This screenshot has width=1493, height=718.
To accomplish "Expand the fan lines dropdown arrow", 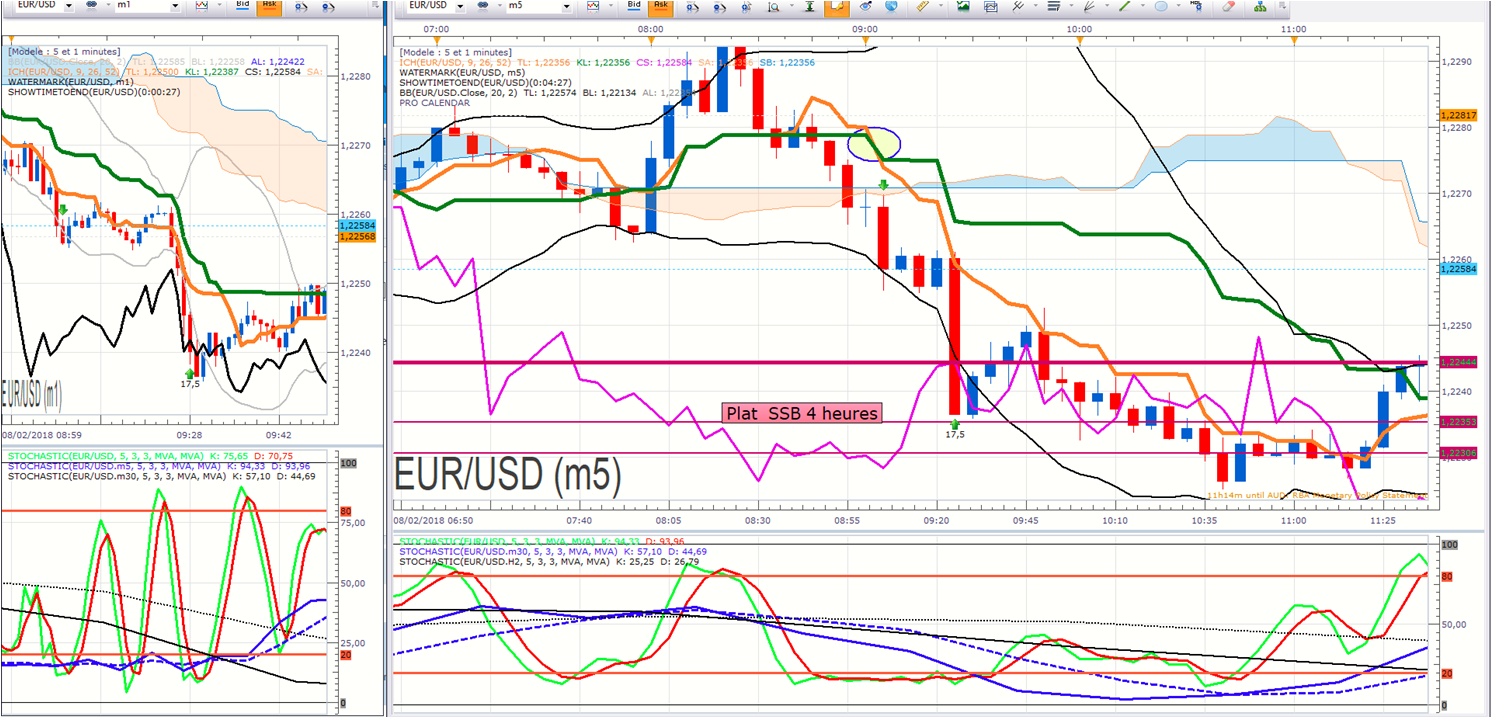I will point(1107,6).
